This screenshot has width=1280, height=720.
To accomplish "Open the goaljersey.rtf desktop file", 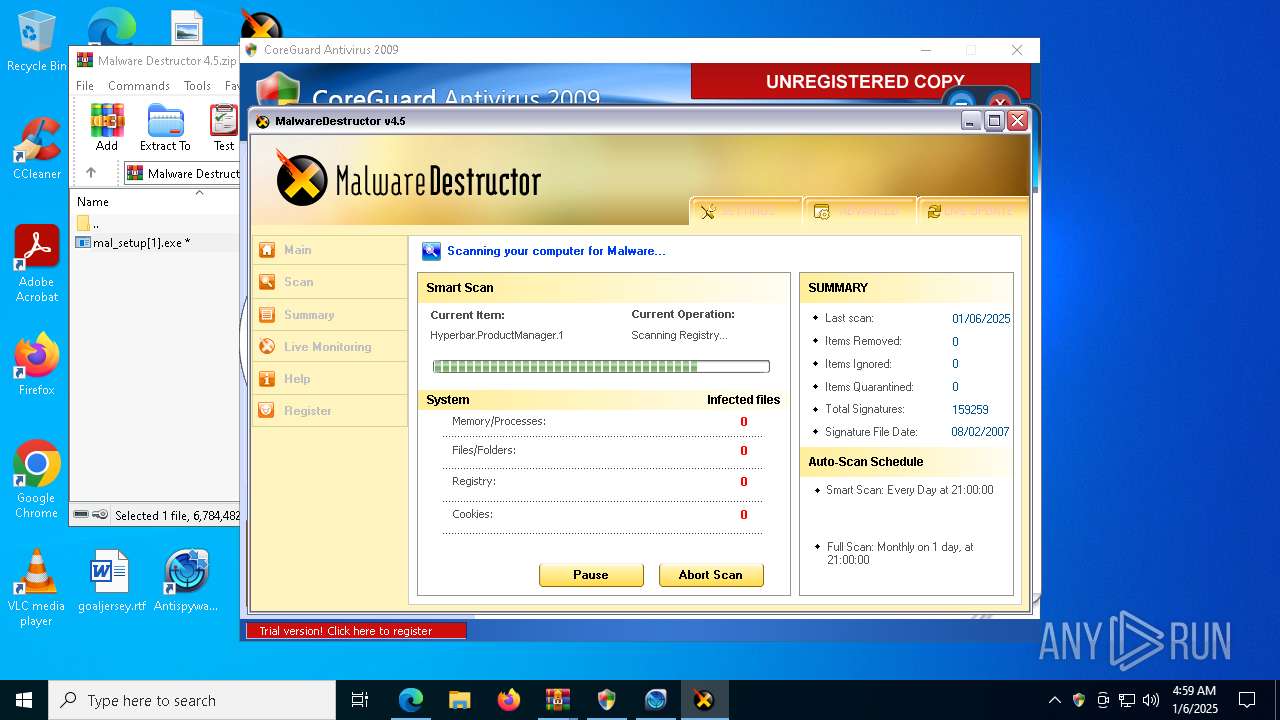I will pos(111,580).
